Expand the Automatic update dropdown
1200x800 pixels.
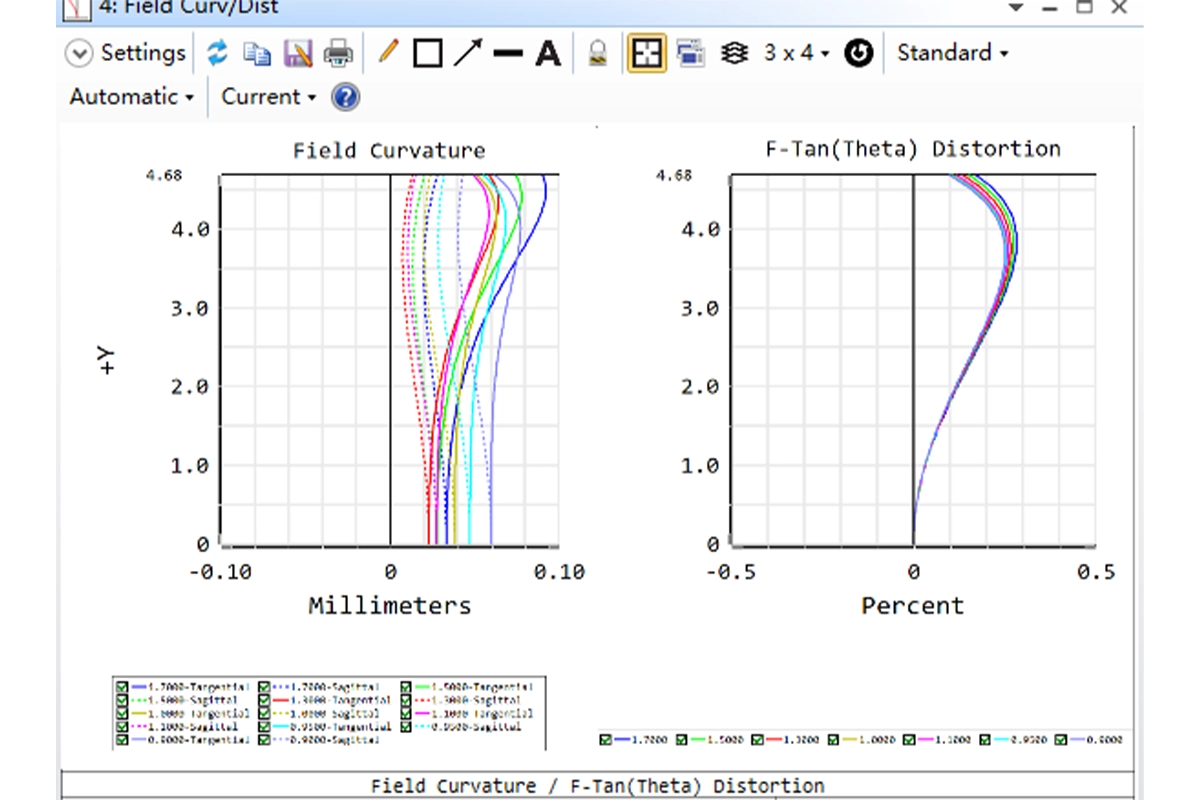(131, 97)
